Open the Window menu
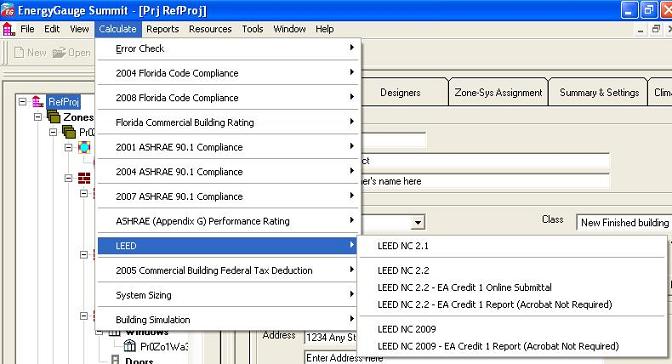672x364 pixels. tap(289, 29)
